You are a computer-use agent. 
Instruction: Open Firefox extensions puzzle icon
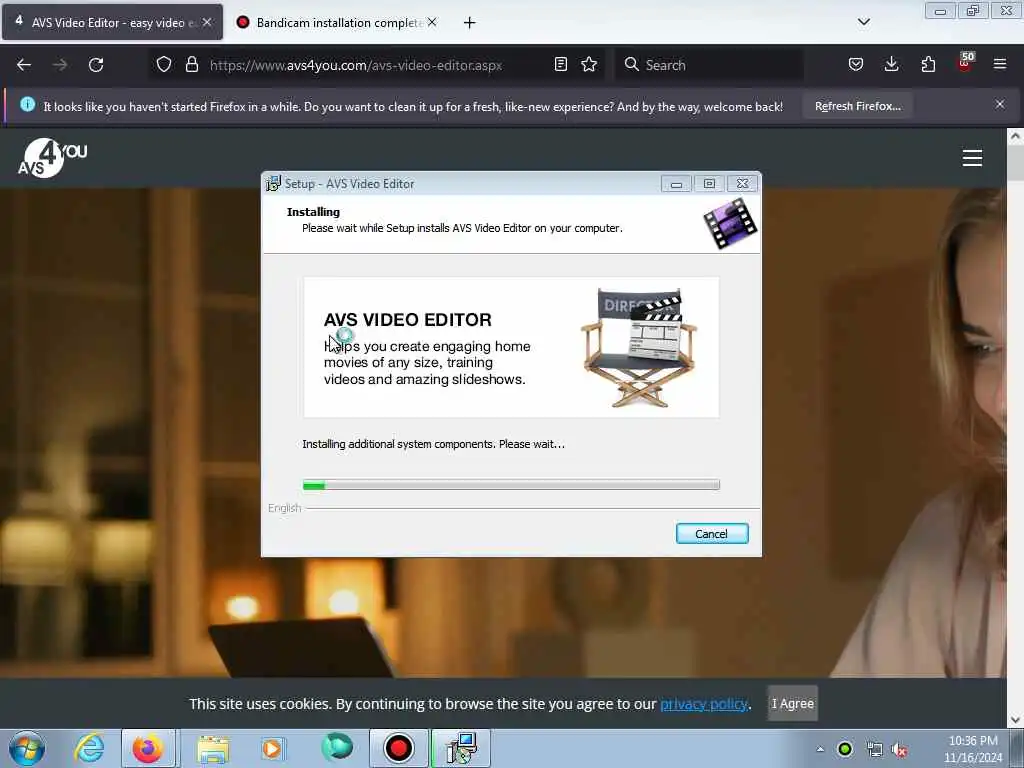coord(928,65)
